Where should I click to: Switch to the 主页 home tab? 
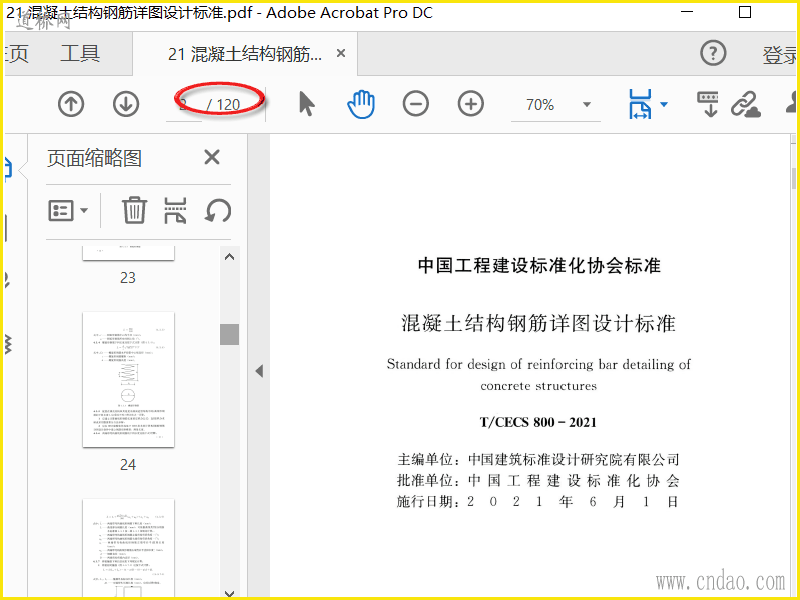pos(15,54)
